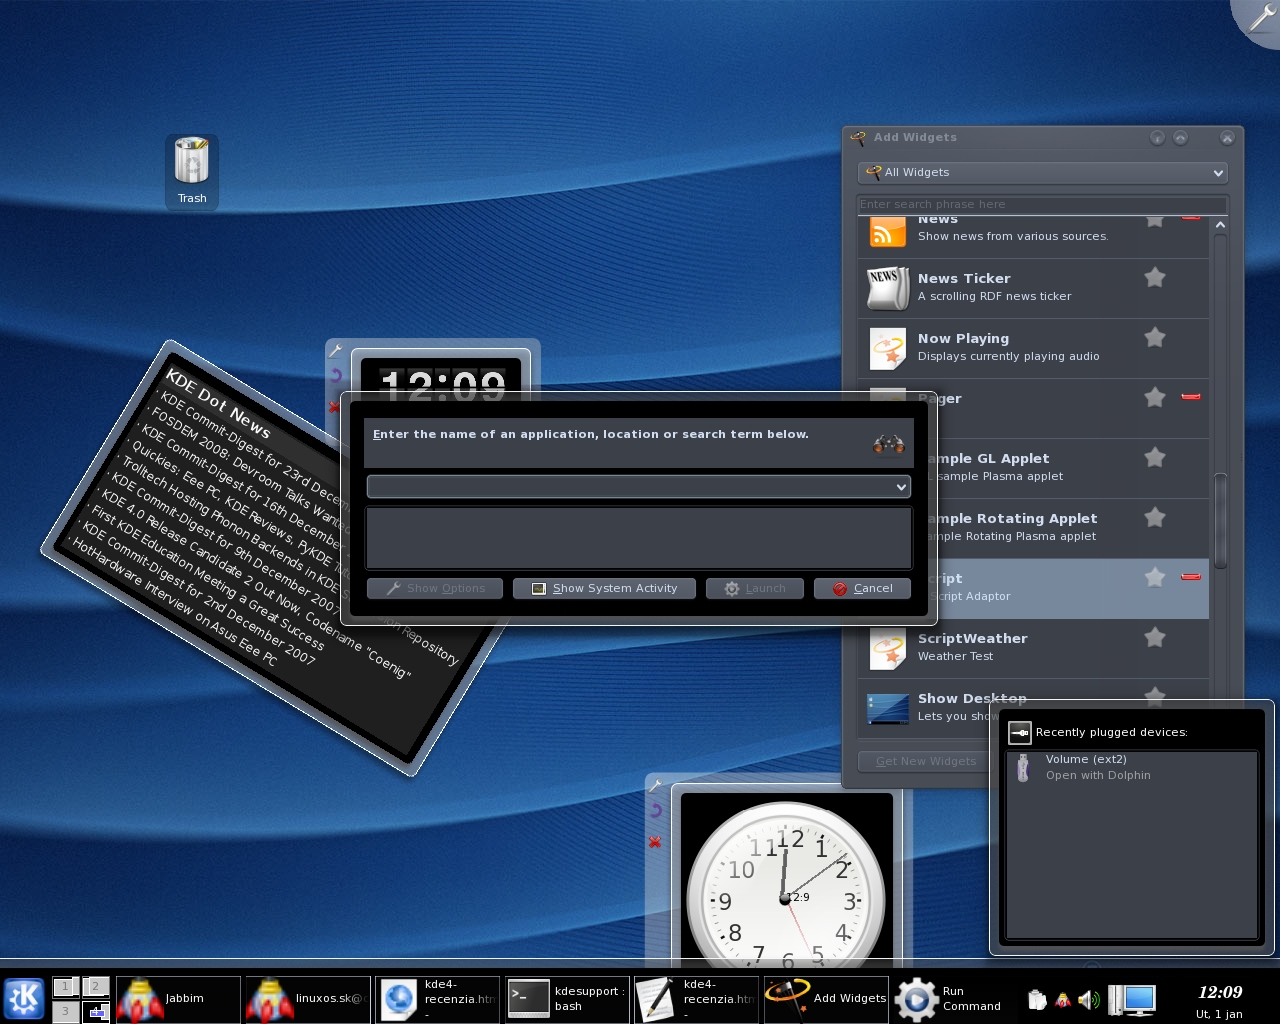Click the wrench configure handle of the analog clock
Screen dimensions: 1280x1024
click(x=656, y=786)
